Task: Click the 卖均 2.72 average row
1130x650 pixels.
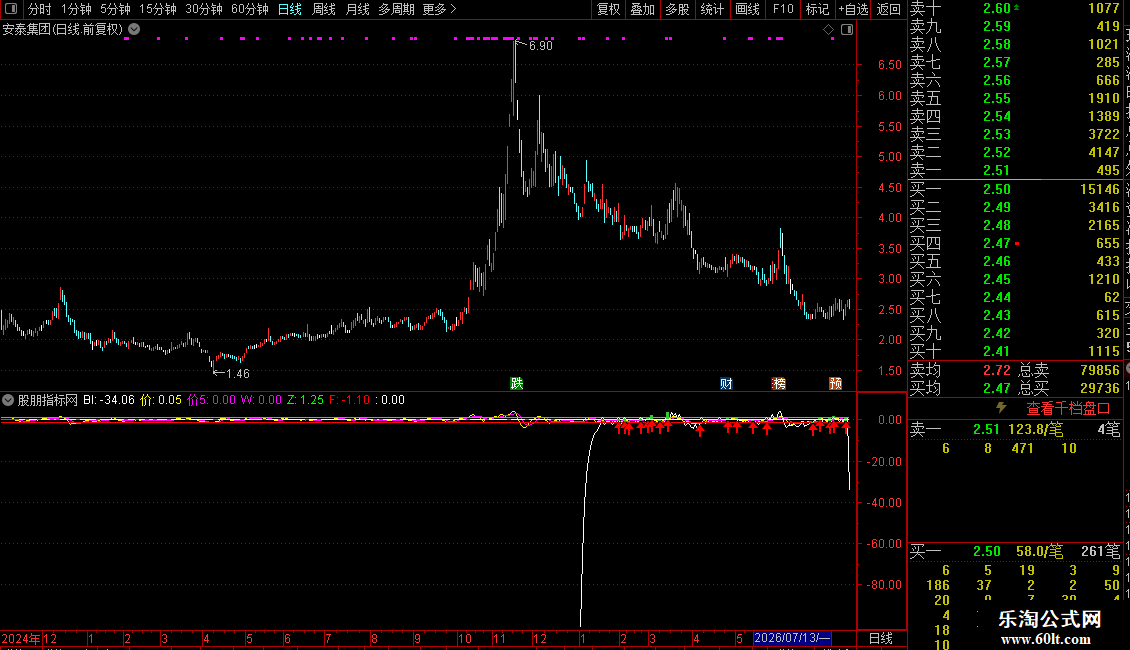Action: click(x=961, y=370)
